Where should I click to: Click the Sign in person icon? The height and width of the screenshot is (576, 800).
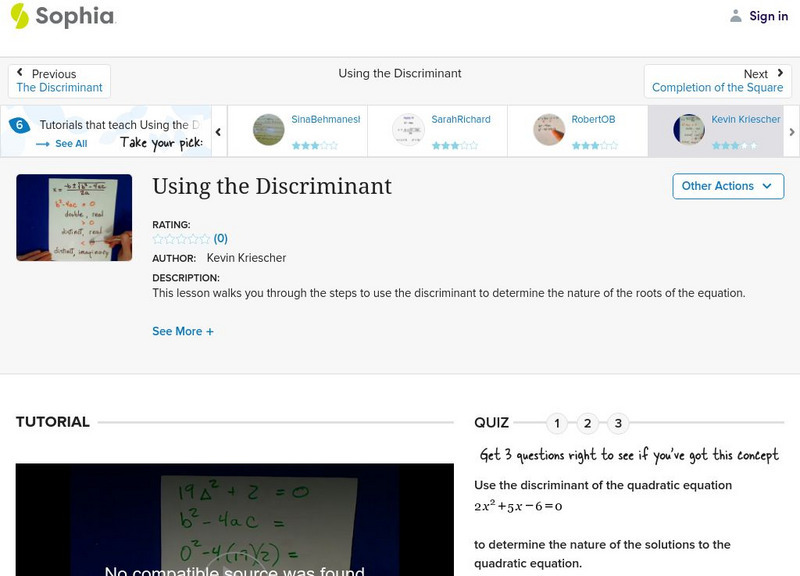point(735,15)
